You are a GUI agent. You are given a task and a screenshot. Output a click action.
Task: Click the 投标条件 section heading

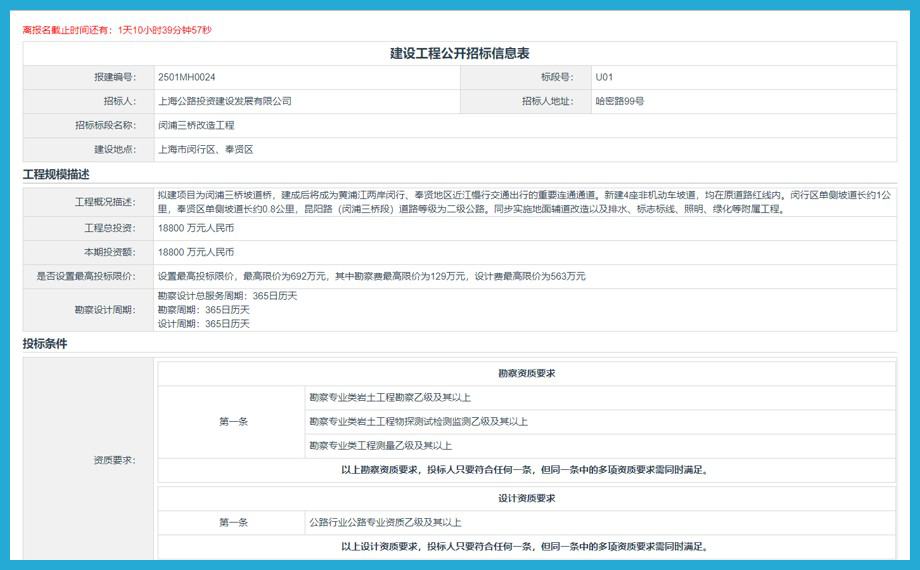pos(45,344)
